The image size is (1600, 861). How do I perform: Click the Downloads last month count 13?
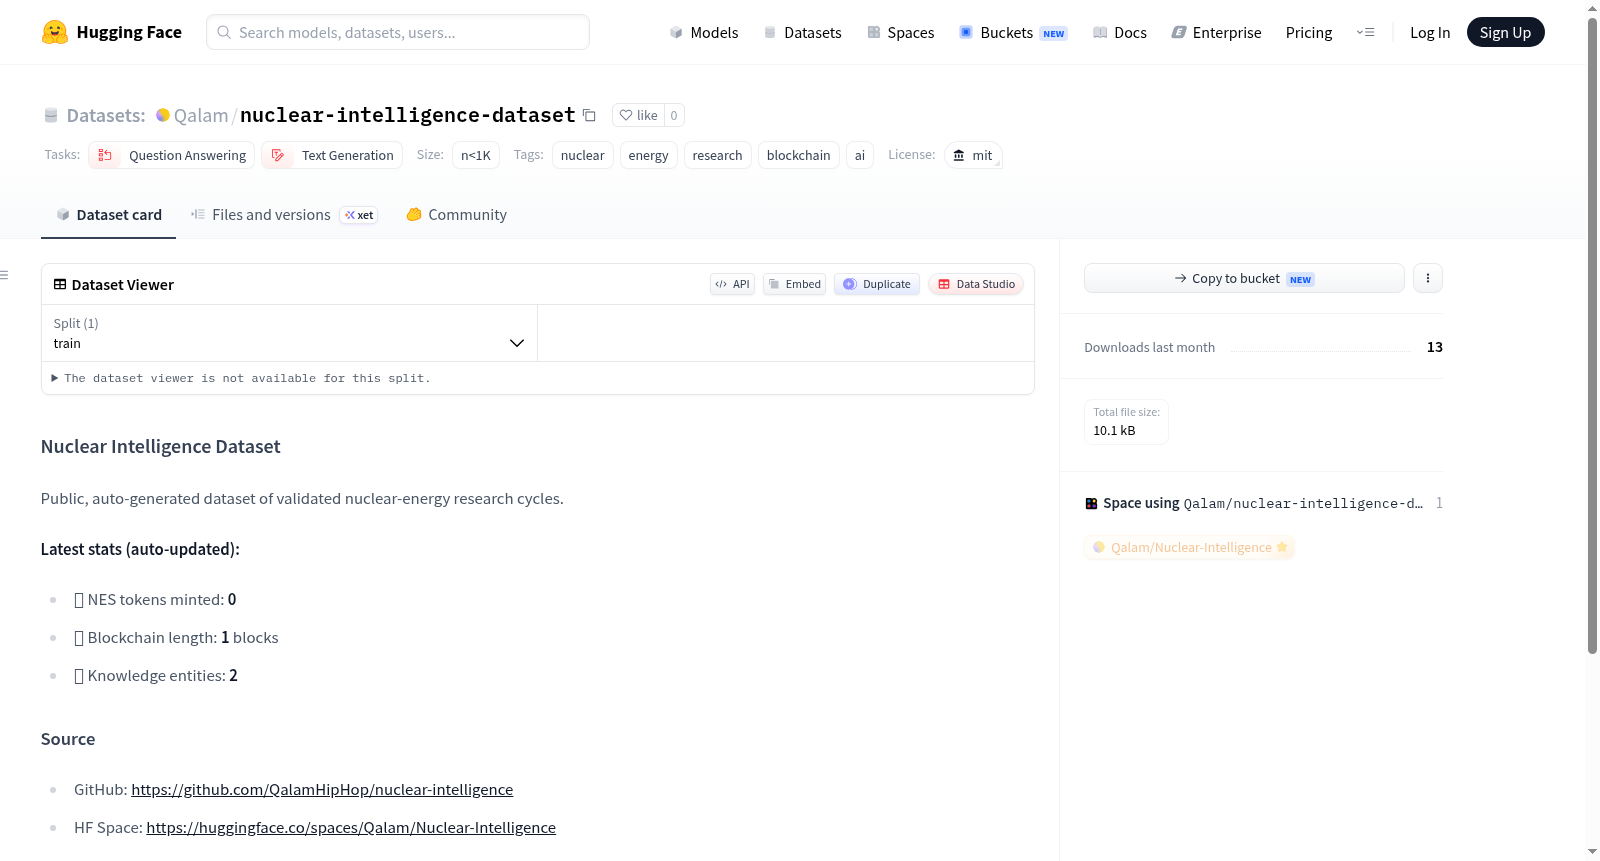coord(1434,347)
